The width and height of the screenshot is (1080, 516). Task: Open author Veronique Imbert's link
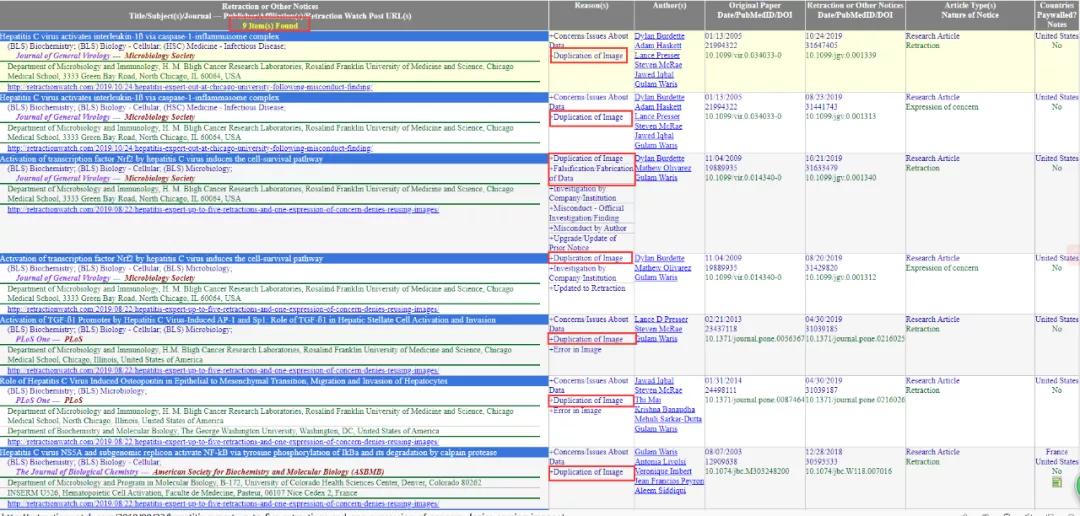tap(661, 472)
